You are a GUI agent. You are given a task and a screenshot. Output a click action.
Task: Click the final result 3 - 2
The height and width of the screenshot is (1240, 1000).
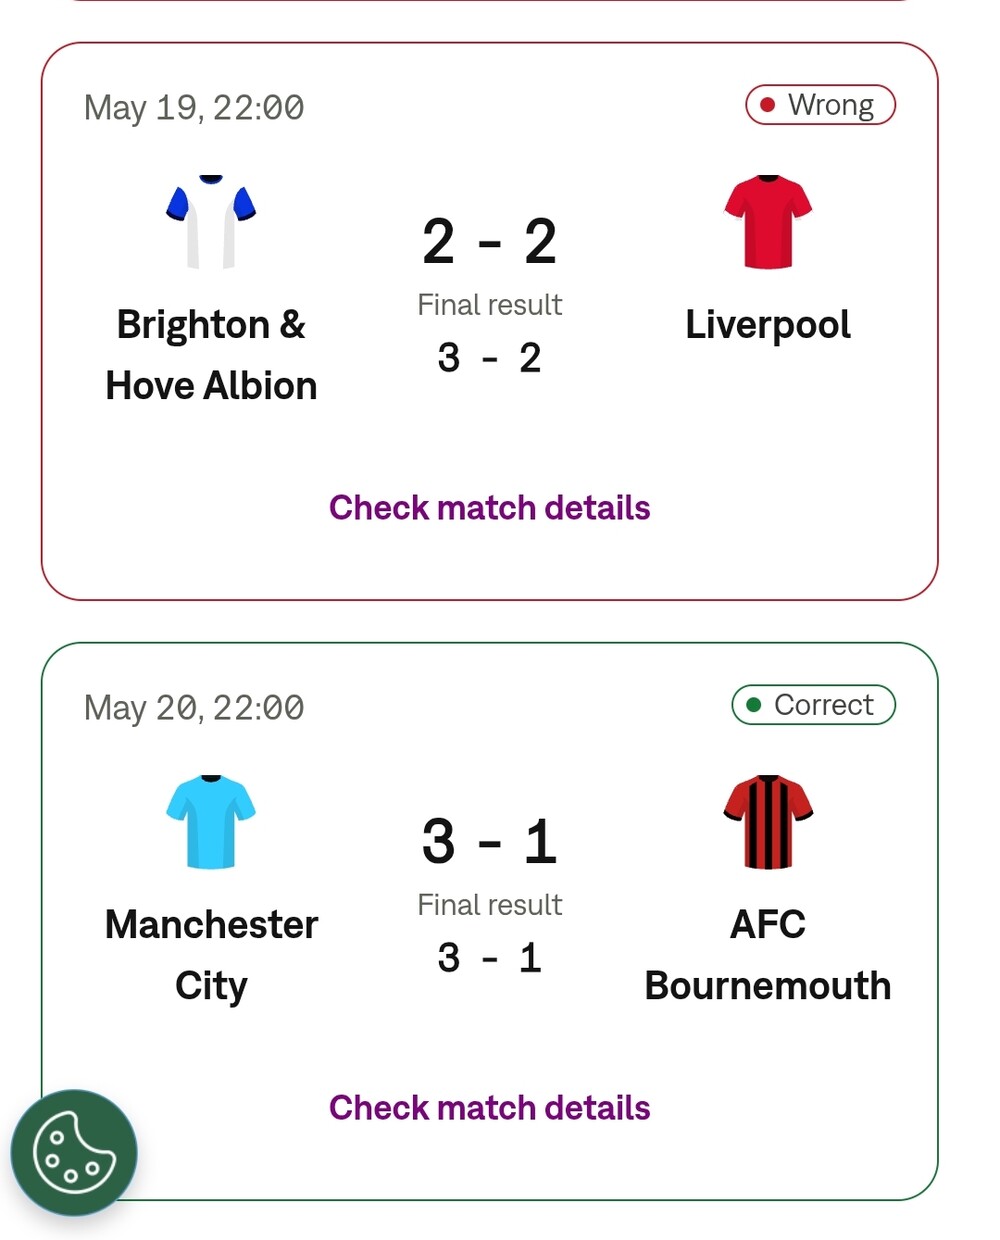tap(490, 358)
